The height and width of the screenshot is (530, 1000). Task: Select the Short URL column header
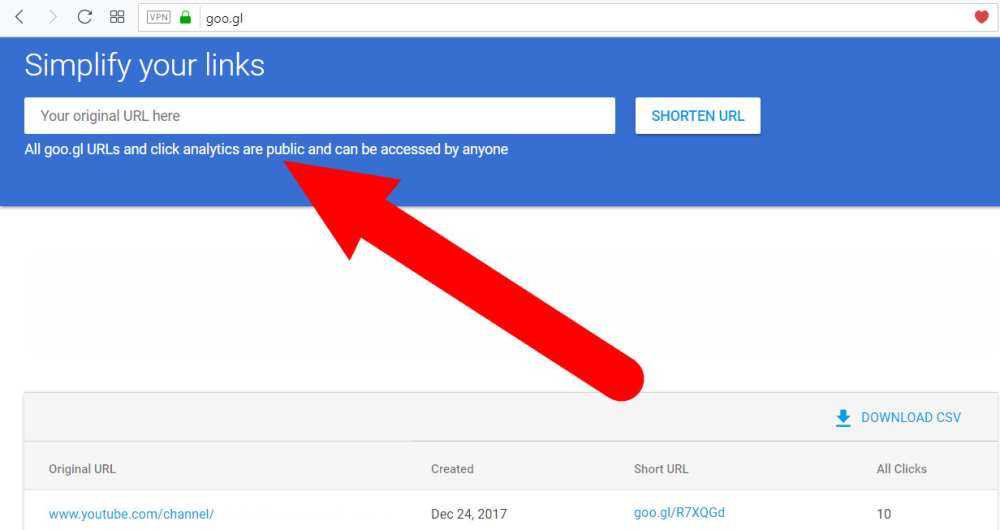pyautogui.click(x=661, y=469)
